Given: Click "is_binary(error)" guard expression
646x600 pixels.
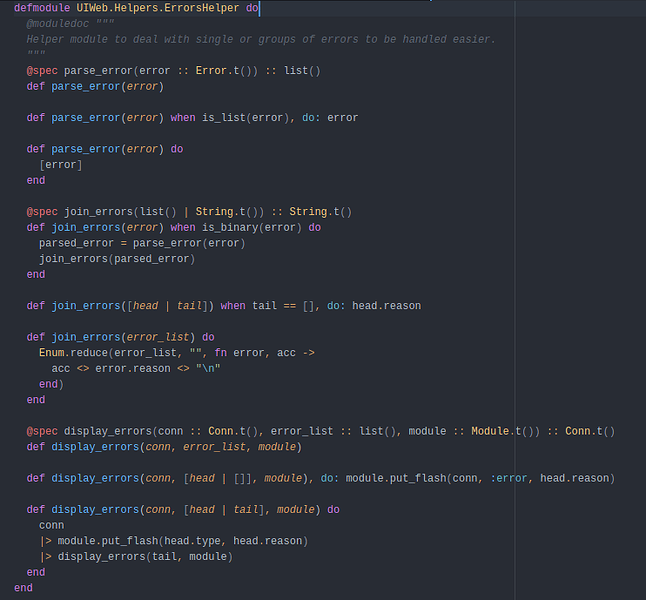Looking at the screenshot, I should (252, 227).
